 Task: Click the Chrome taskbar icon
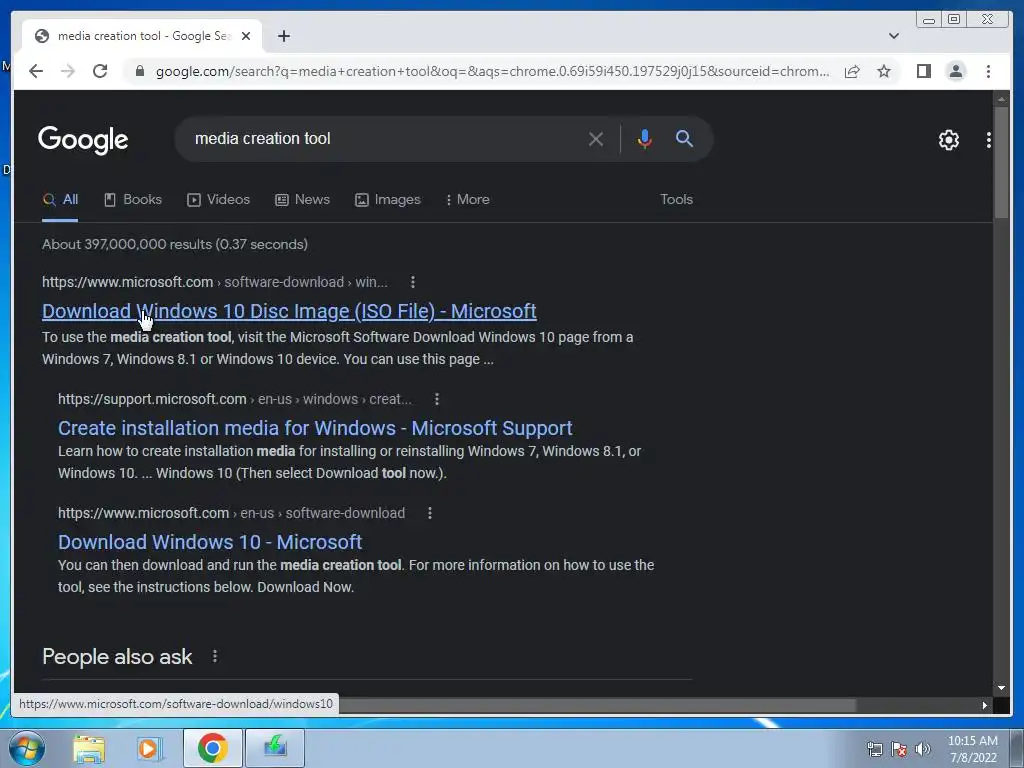point(212,748)
